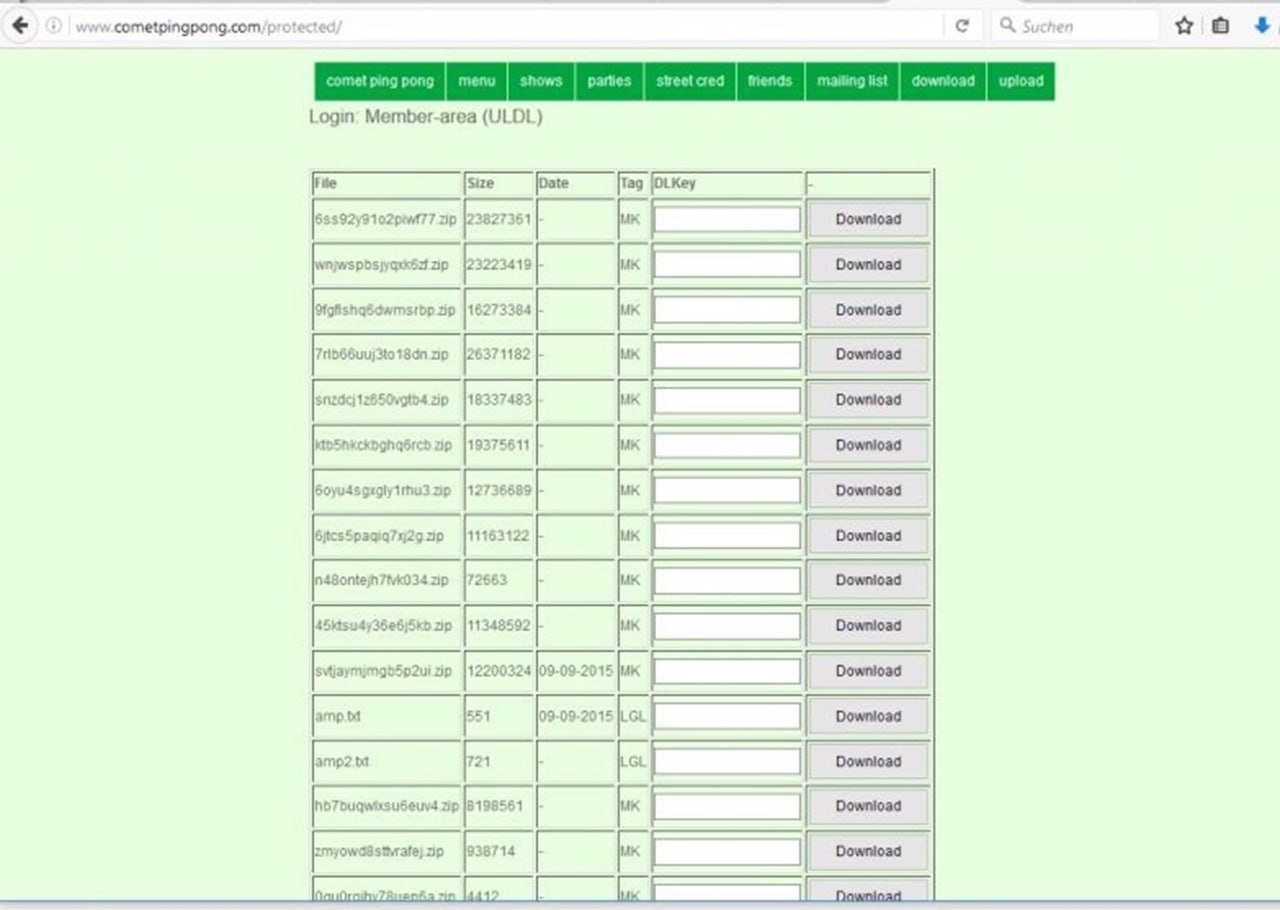The image size is (1280, 910).
Task: Click the site information icon in address bar
Action: click(53, 26)
